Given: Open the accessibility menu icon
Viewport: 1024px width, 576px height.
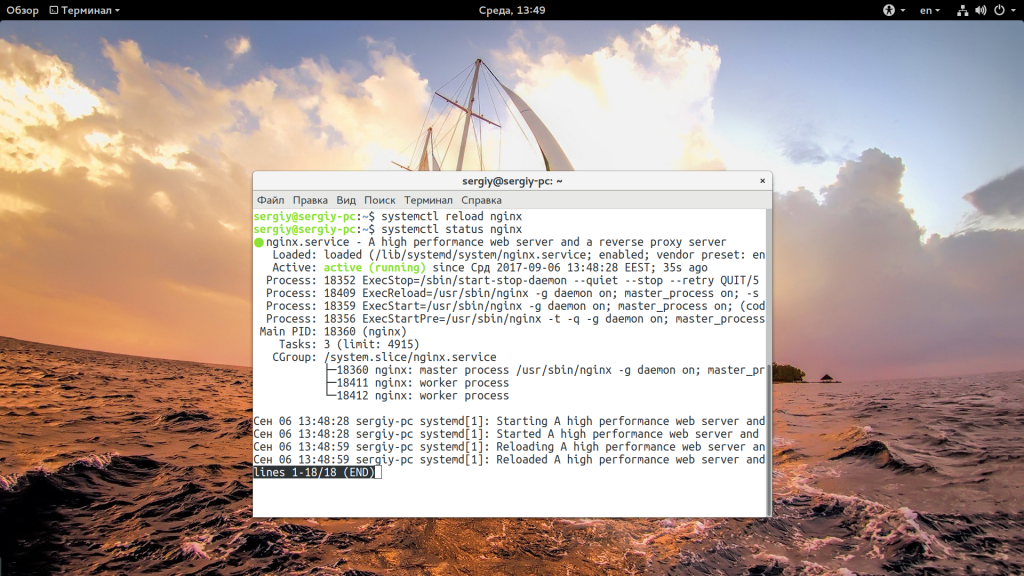Looking at the screenshot, I should coord(888,10).
